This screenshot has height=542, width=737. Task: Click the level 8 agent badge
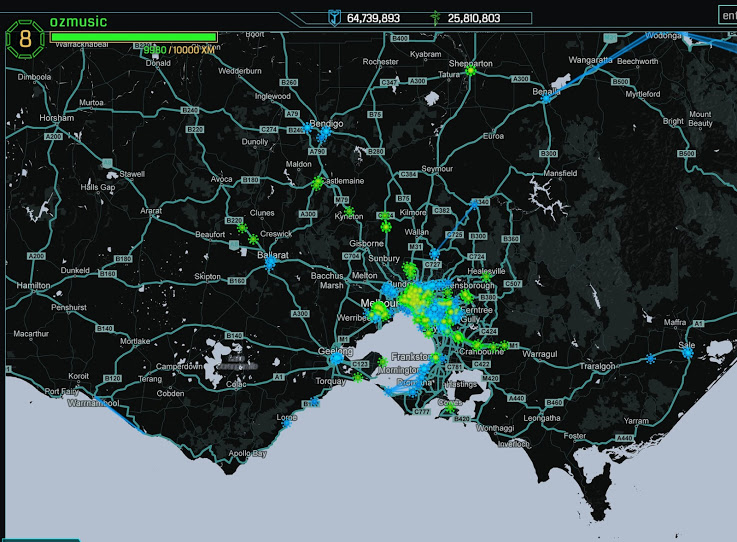25,39
